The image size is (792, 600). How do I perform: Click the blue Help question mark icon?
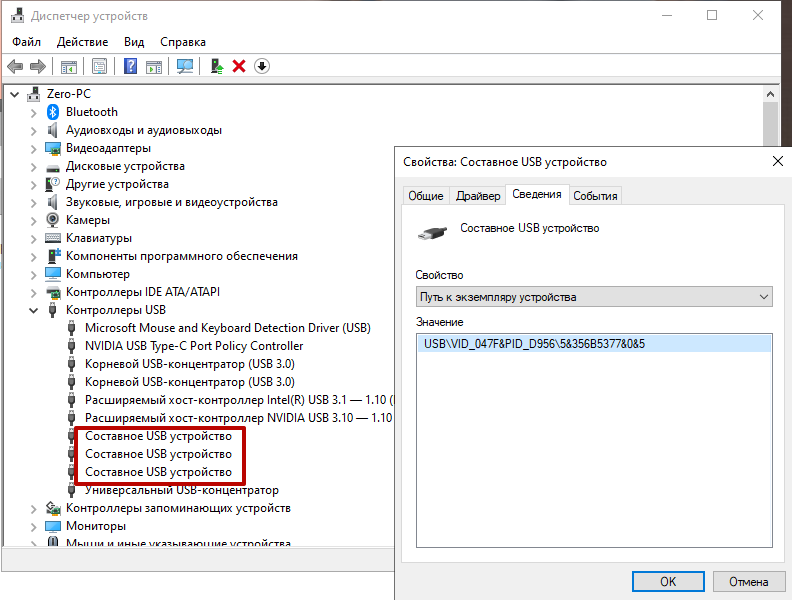[x=130, y=66]
